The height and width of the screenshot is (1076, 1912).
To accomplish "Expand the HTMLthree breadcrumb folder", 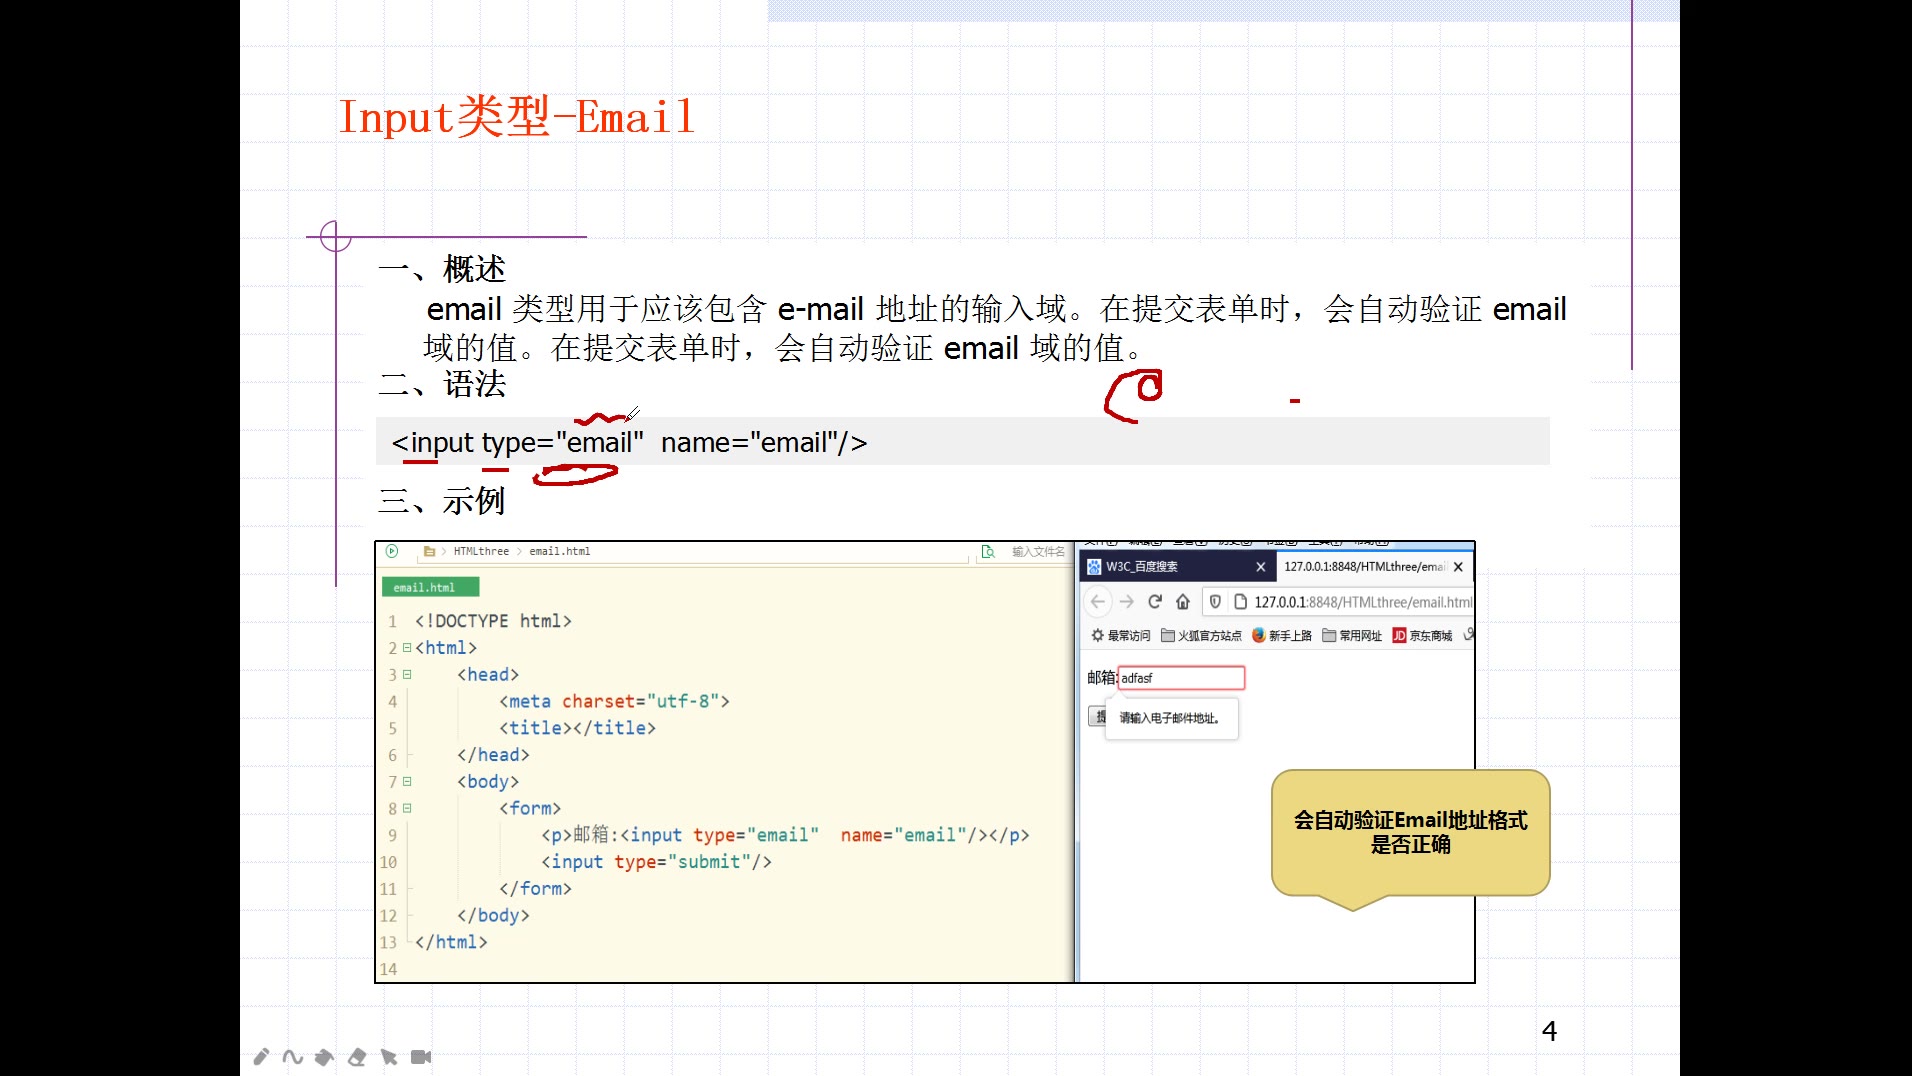I will [480, 551].
